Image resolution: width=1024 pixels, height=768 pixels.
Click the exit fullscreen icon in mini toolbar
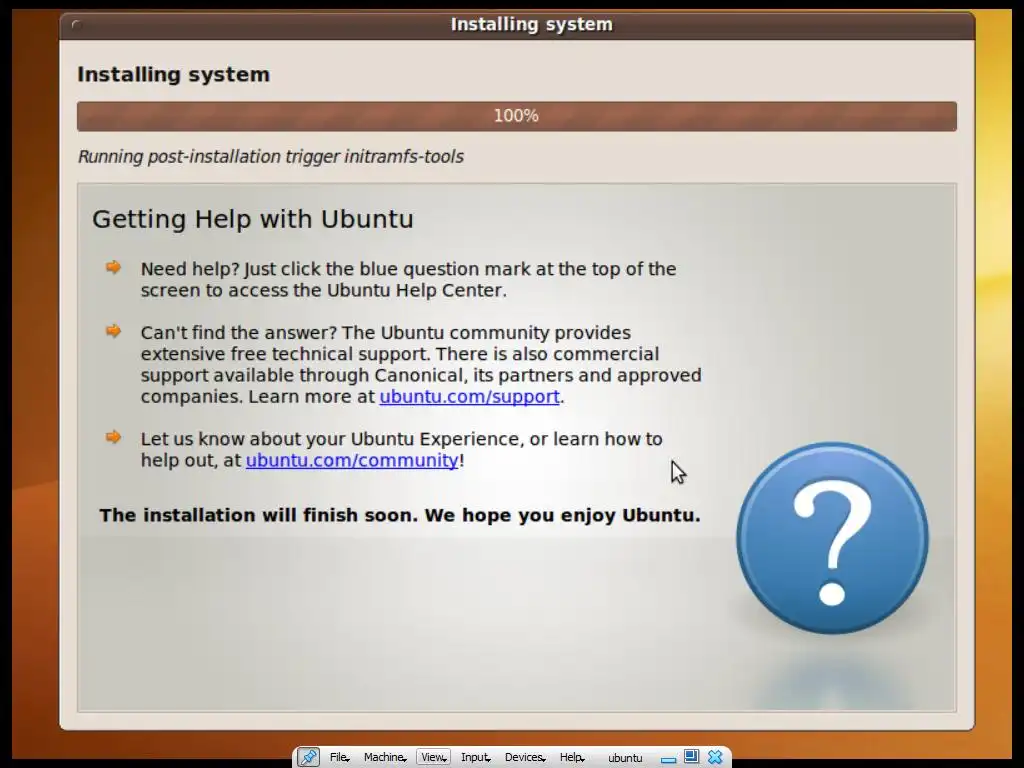[x=691, y=756]
